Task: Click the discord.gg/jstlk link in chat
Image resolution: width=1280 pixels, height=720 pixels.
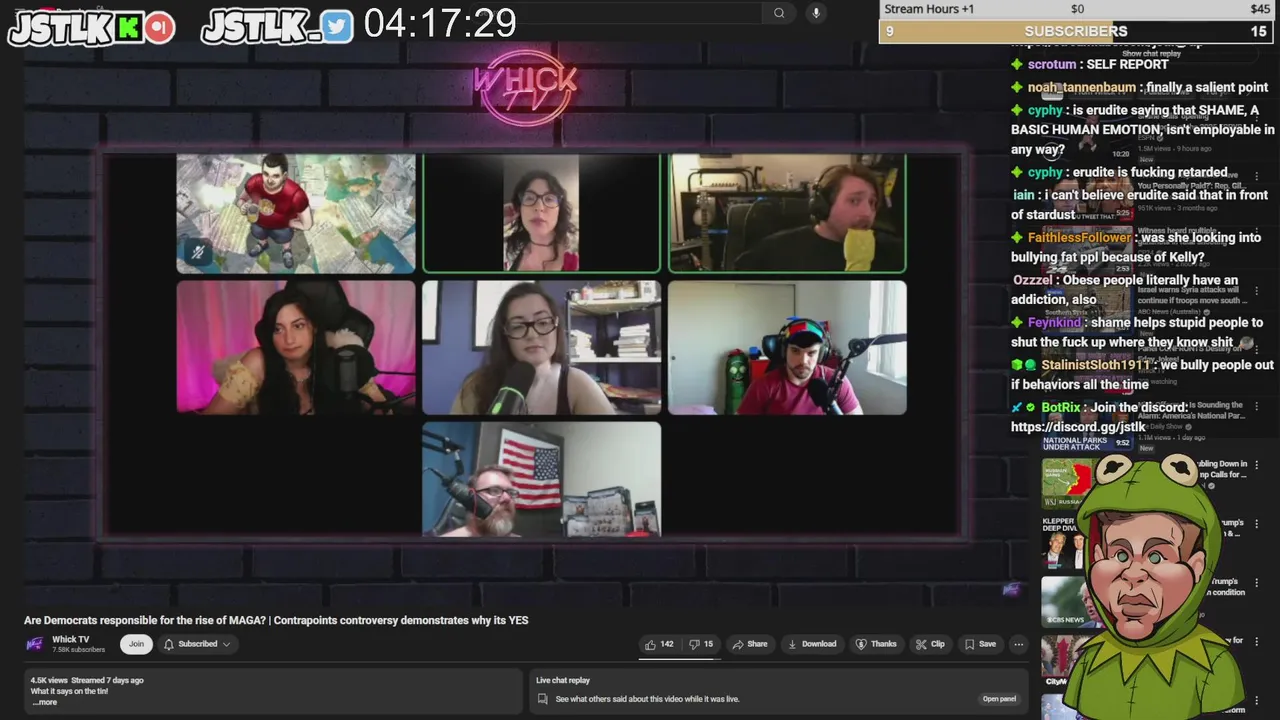Action: [1080, 426]
